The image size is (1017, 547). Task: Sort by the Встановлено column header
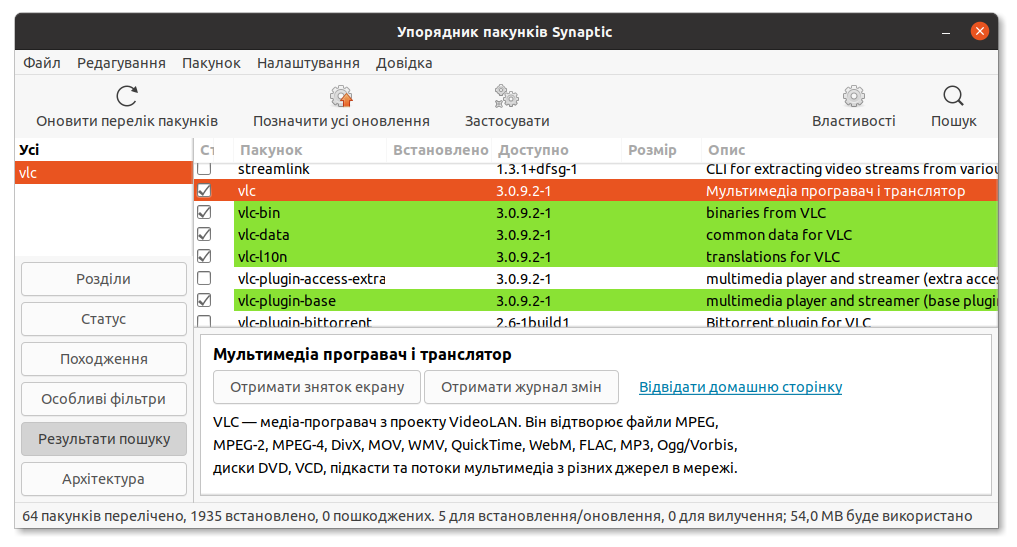click(440, 150)
